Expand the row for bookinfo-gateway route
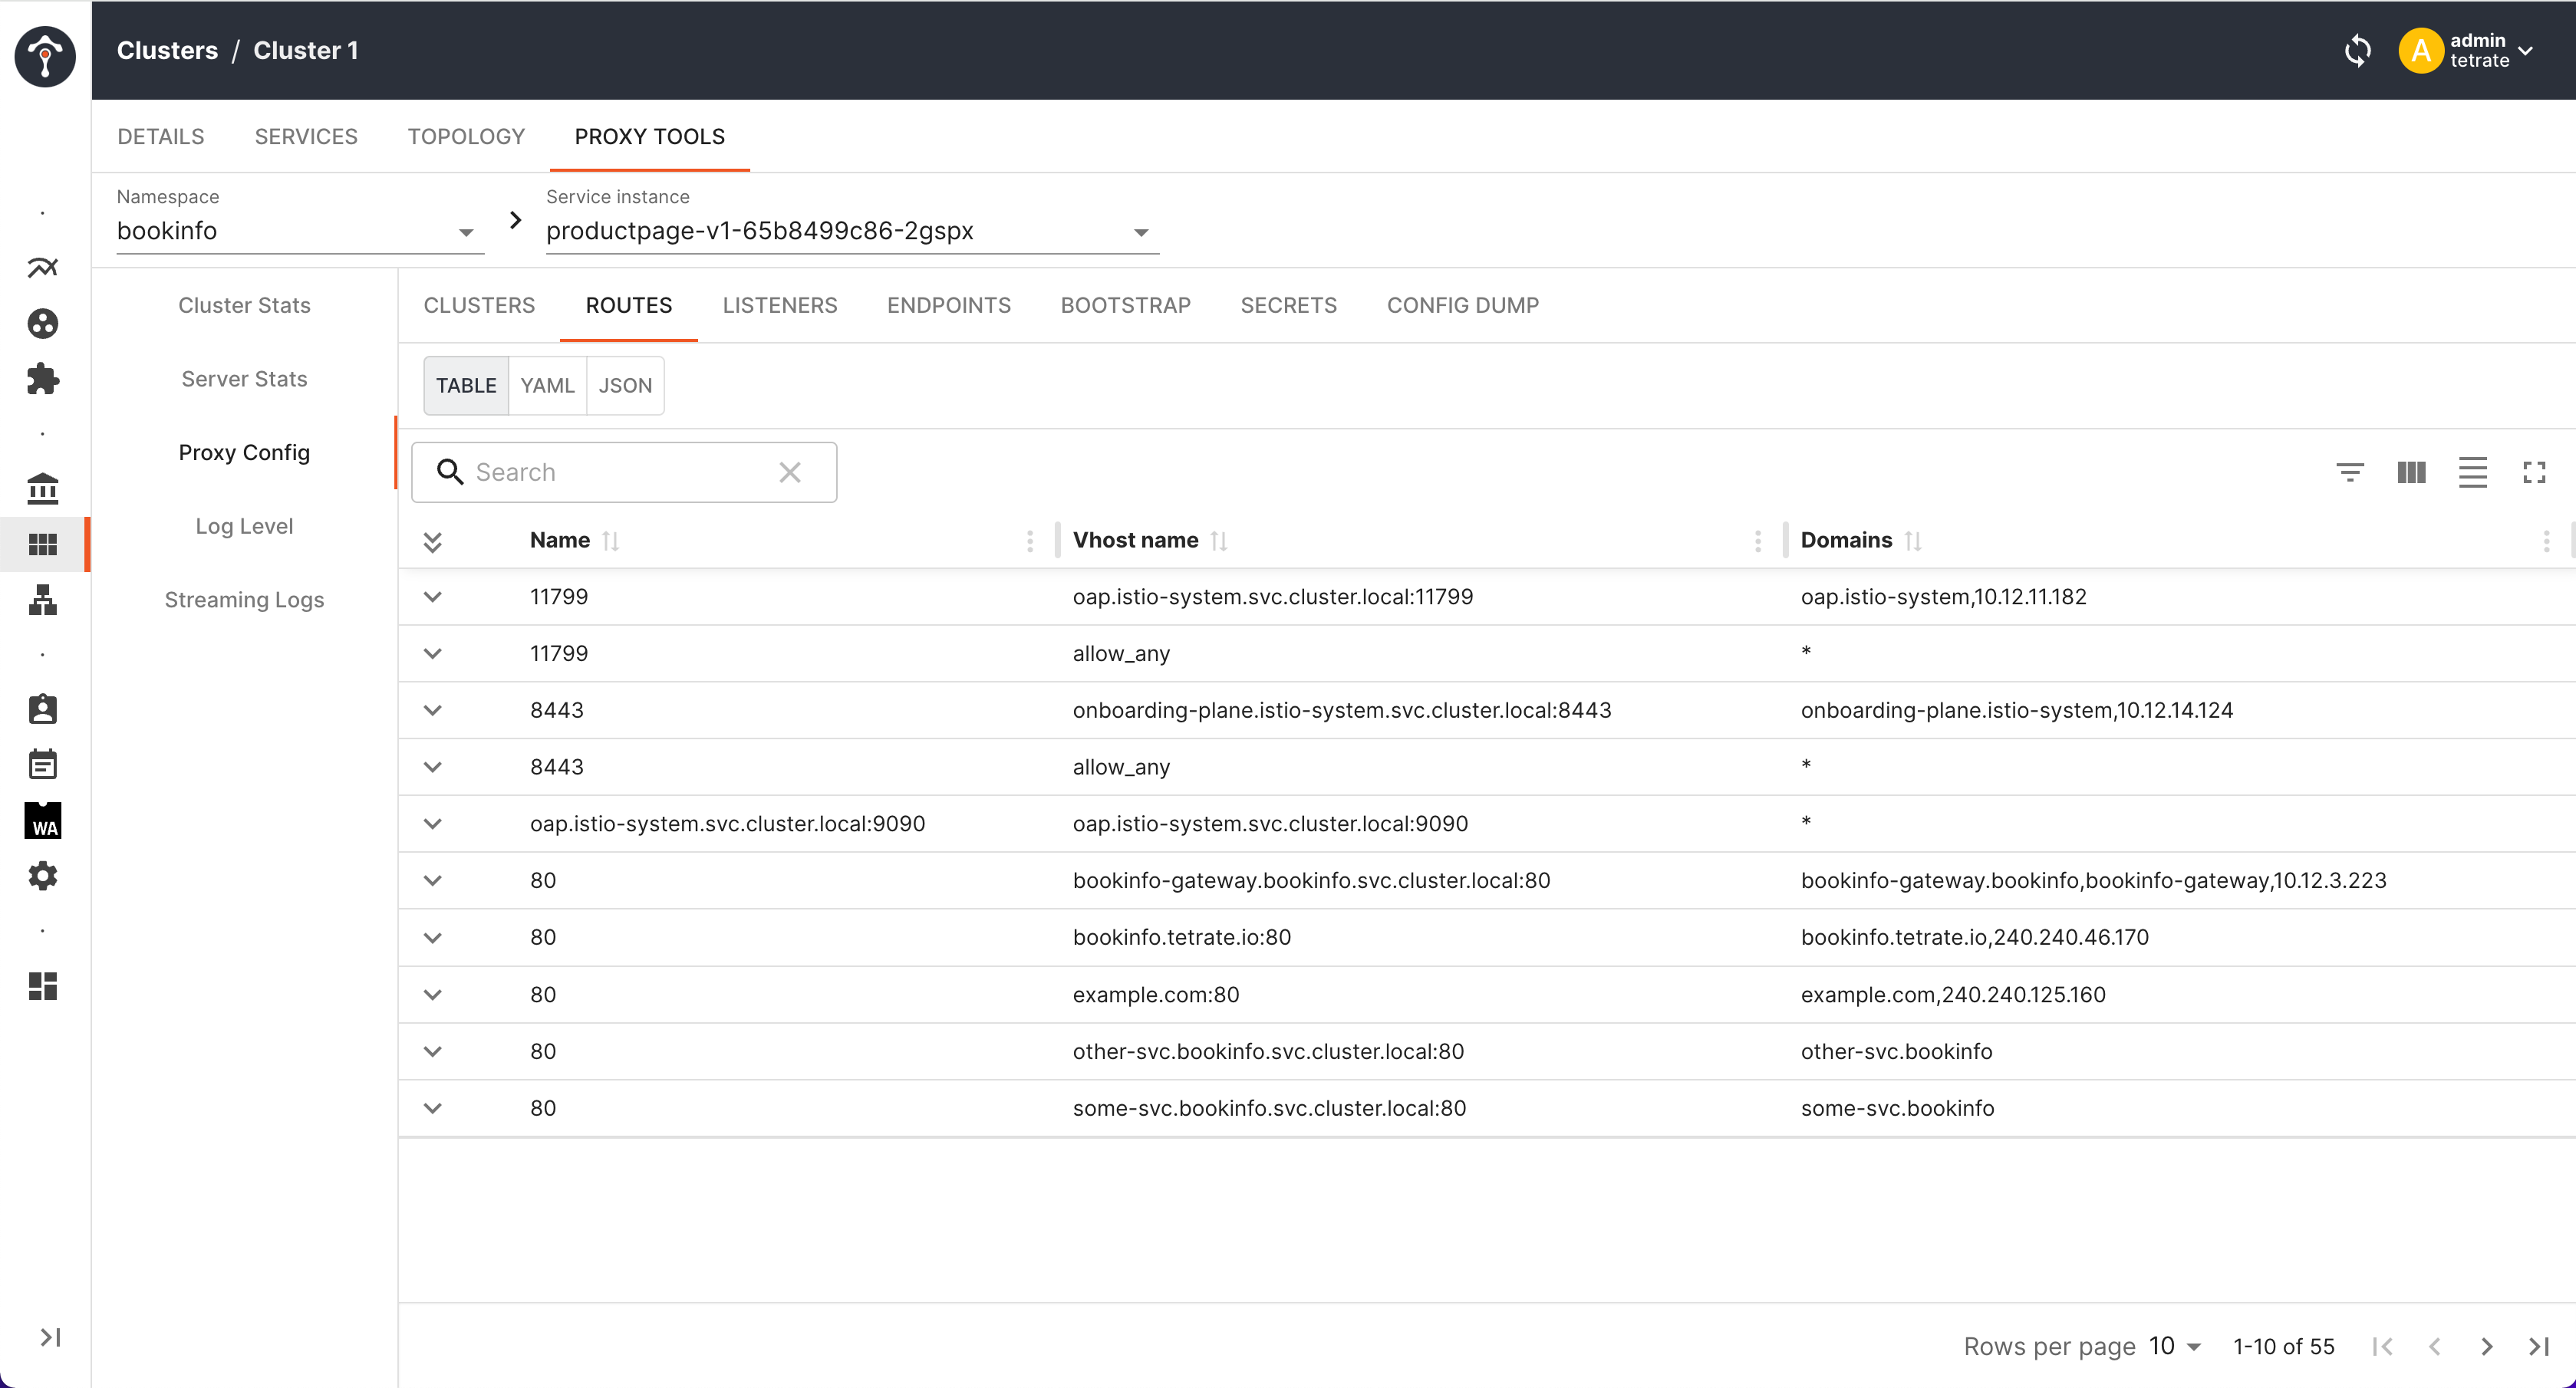 [433, 880]
